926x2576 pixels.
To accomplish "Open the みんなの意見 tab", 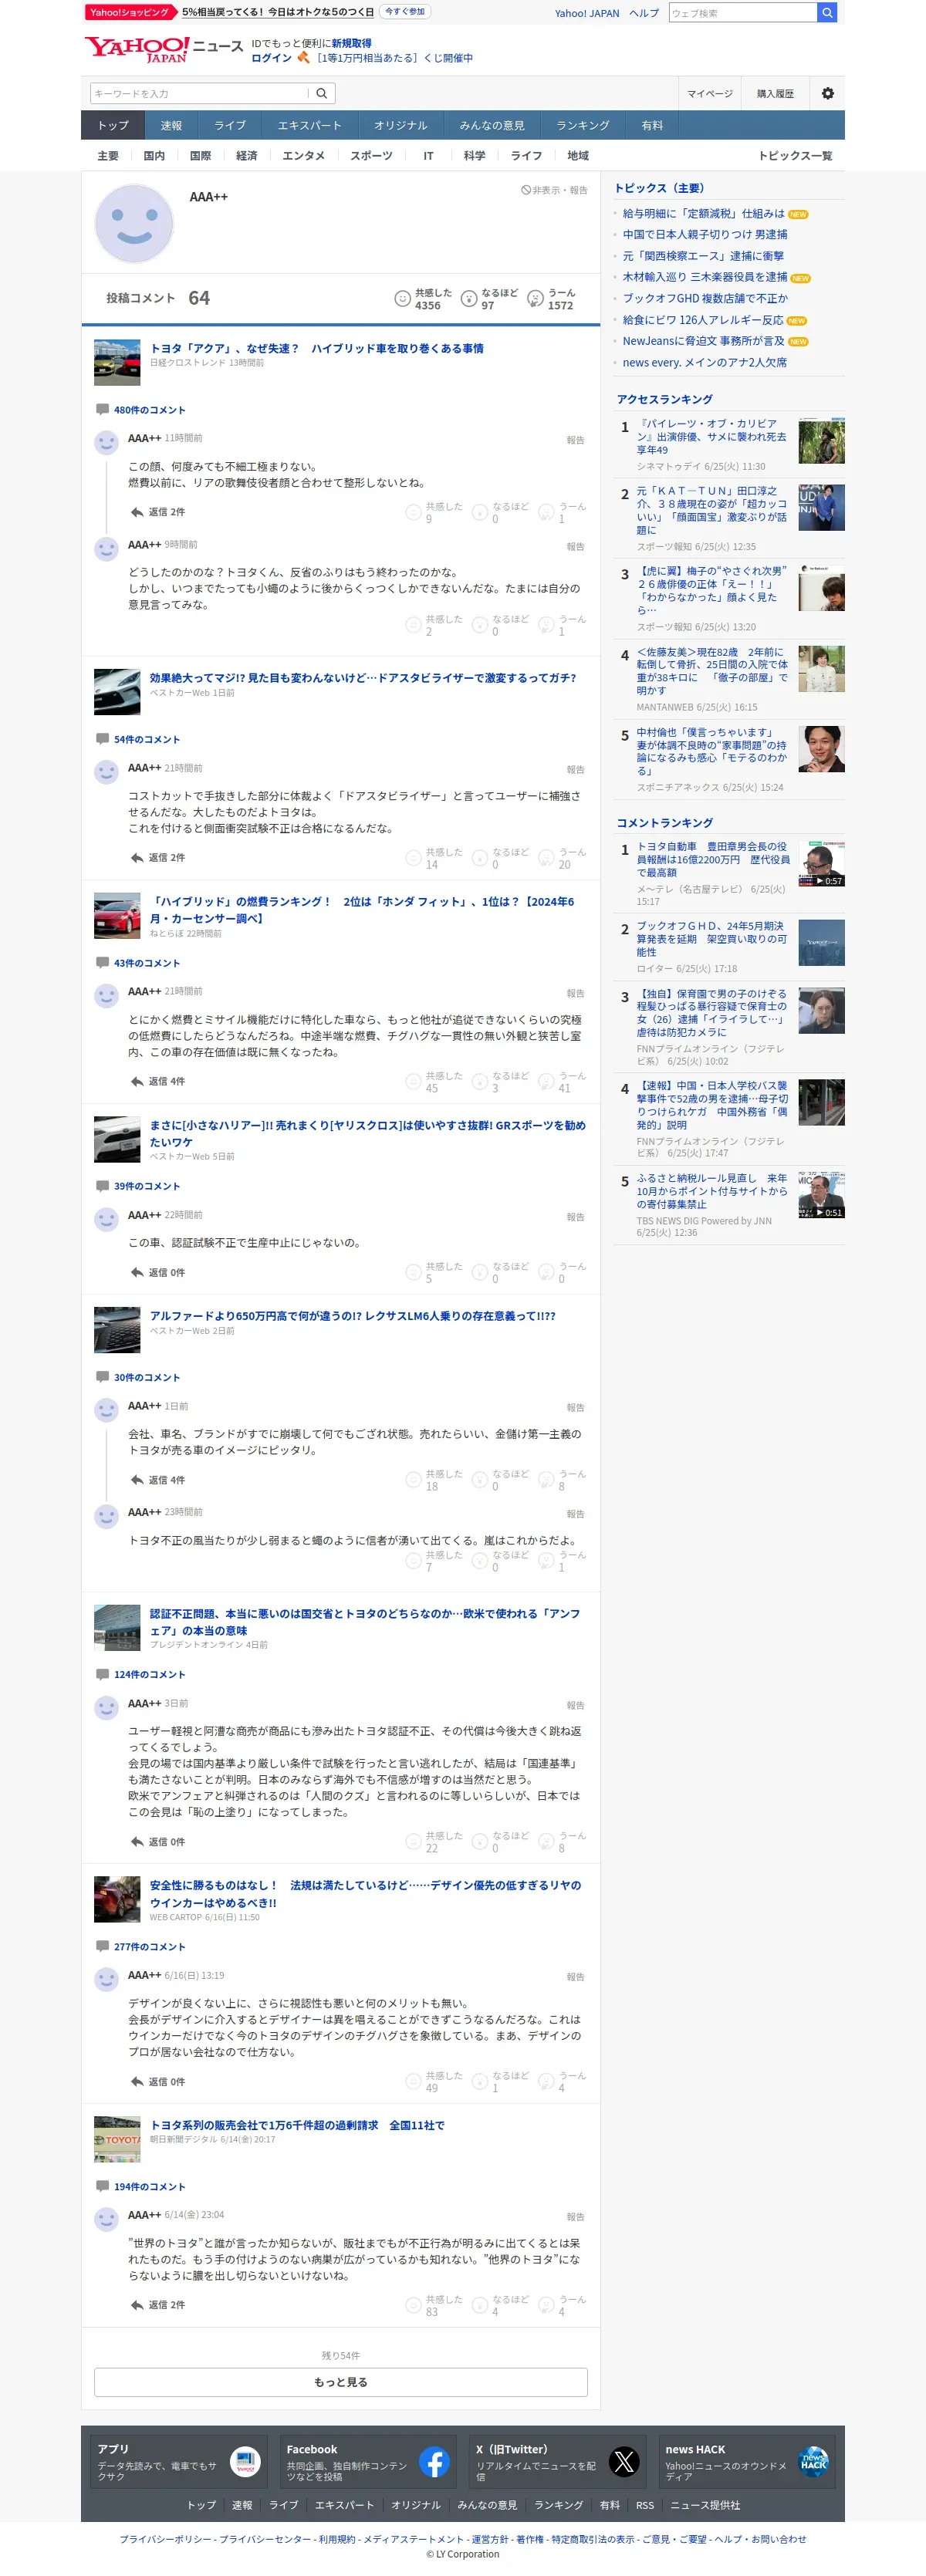I will coord(491,125).
